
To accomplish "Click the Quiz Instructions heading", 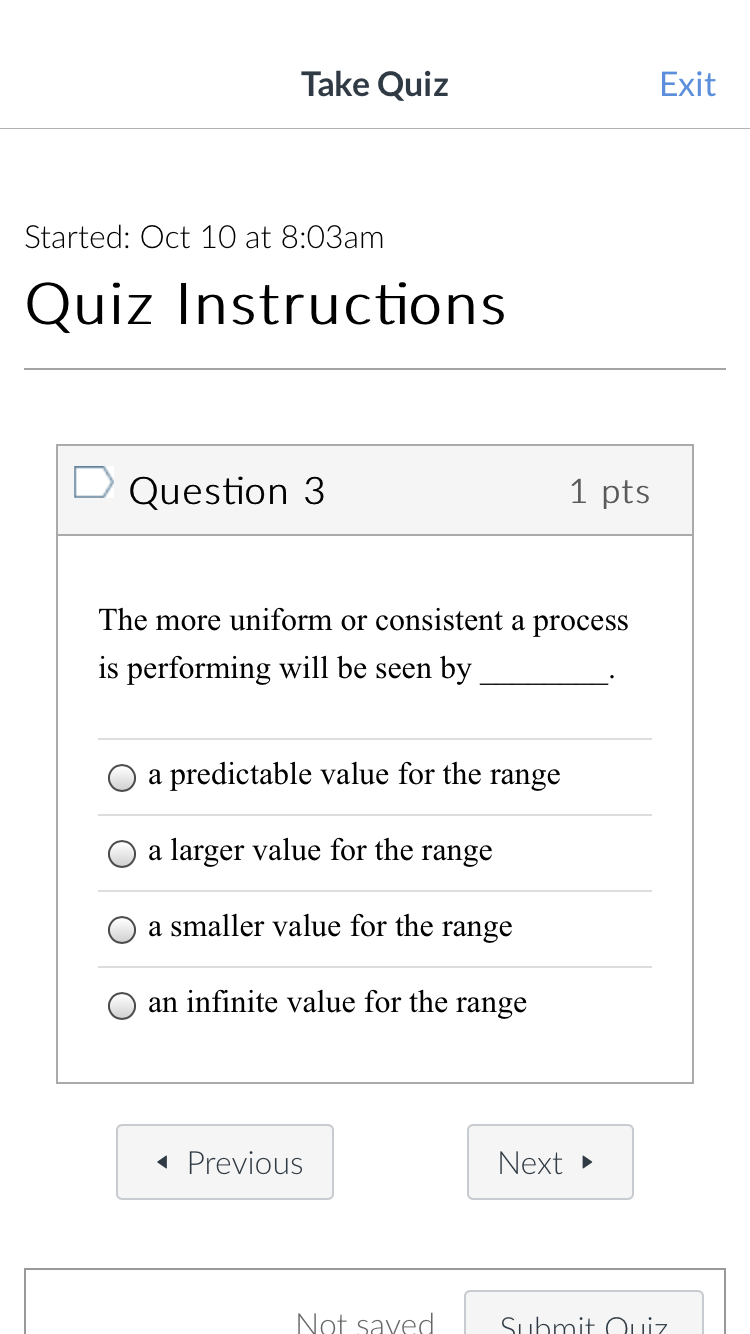I will pyautogui.click(x=265, y=304).
